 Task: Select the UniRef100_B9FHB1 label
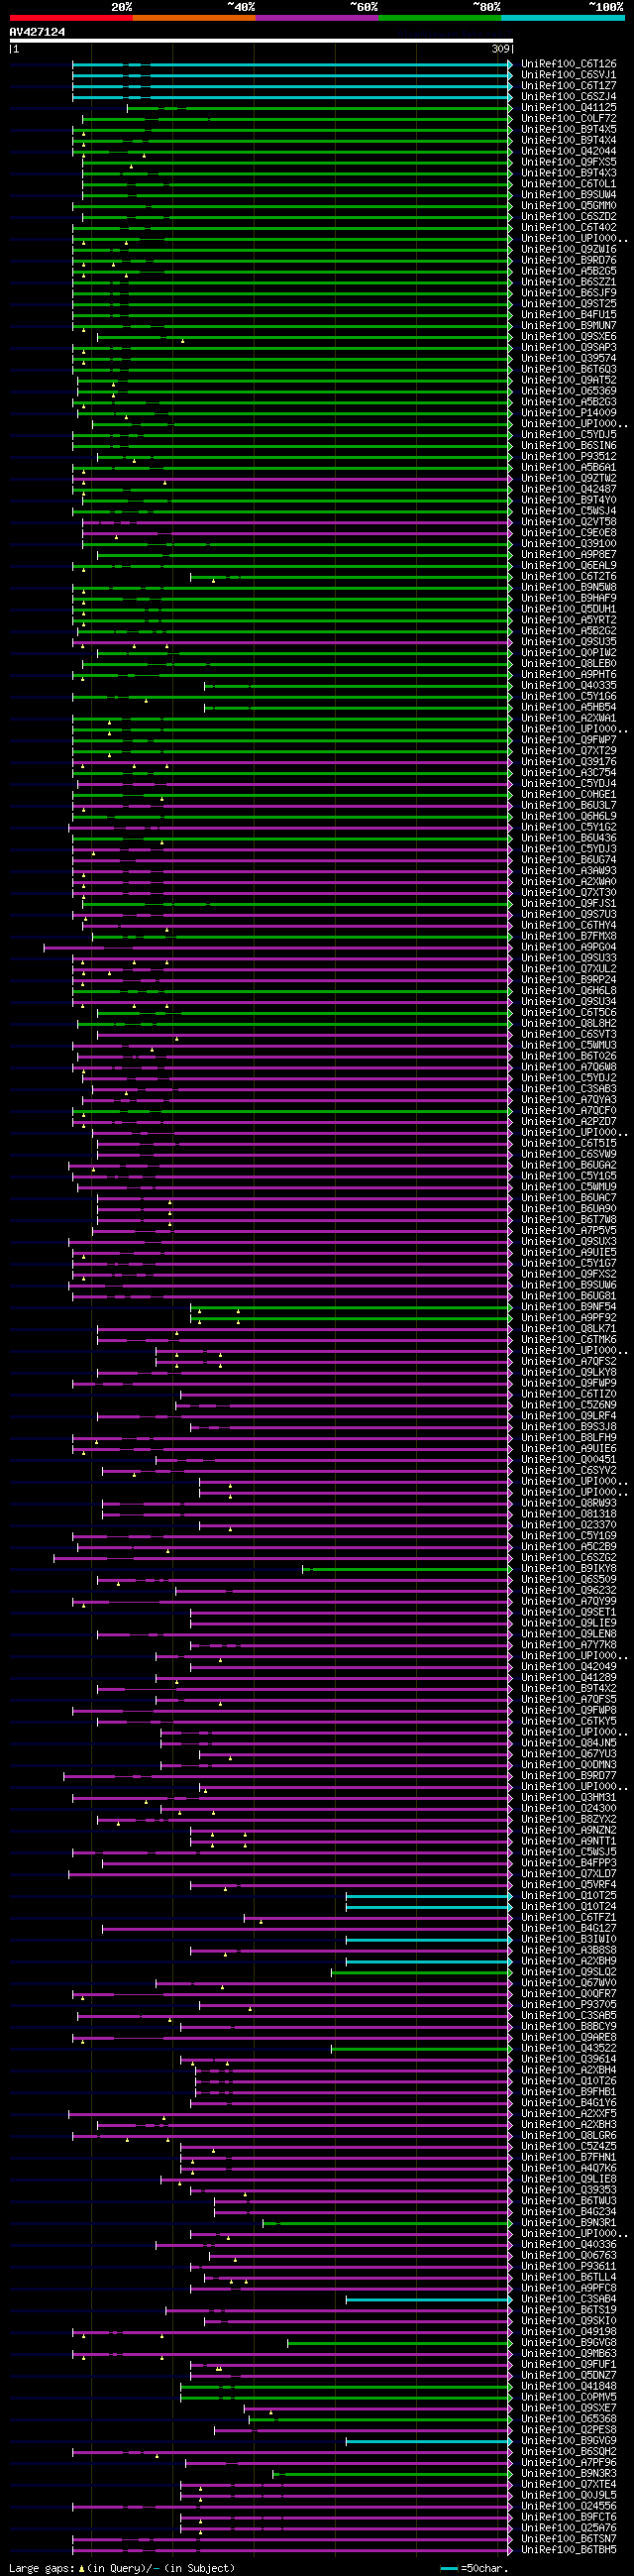tap(569, 2092)
